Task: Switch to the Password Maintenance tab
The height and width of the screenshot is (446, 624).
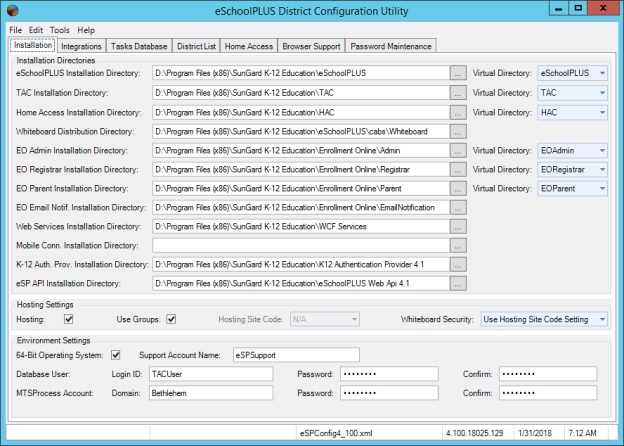Action: point(391,46)
